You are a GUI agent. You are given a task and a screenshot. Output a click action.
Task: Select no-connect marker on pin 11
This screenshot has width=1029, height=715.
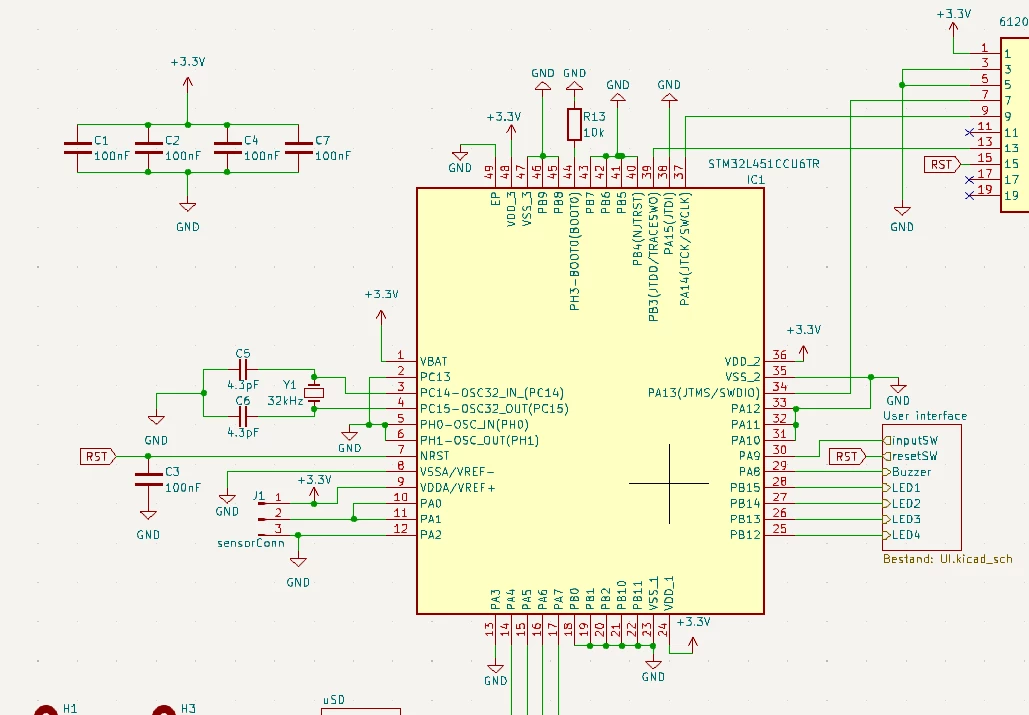tap(969, 133)
